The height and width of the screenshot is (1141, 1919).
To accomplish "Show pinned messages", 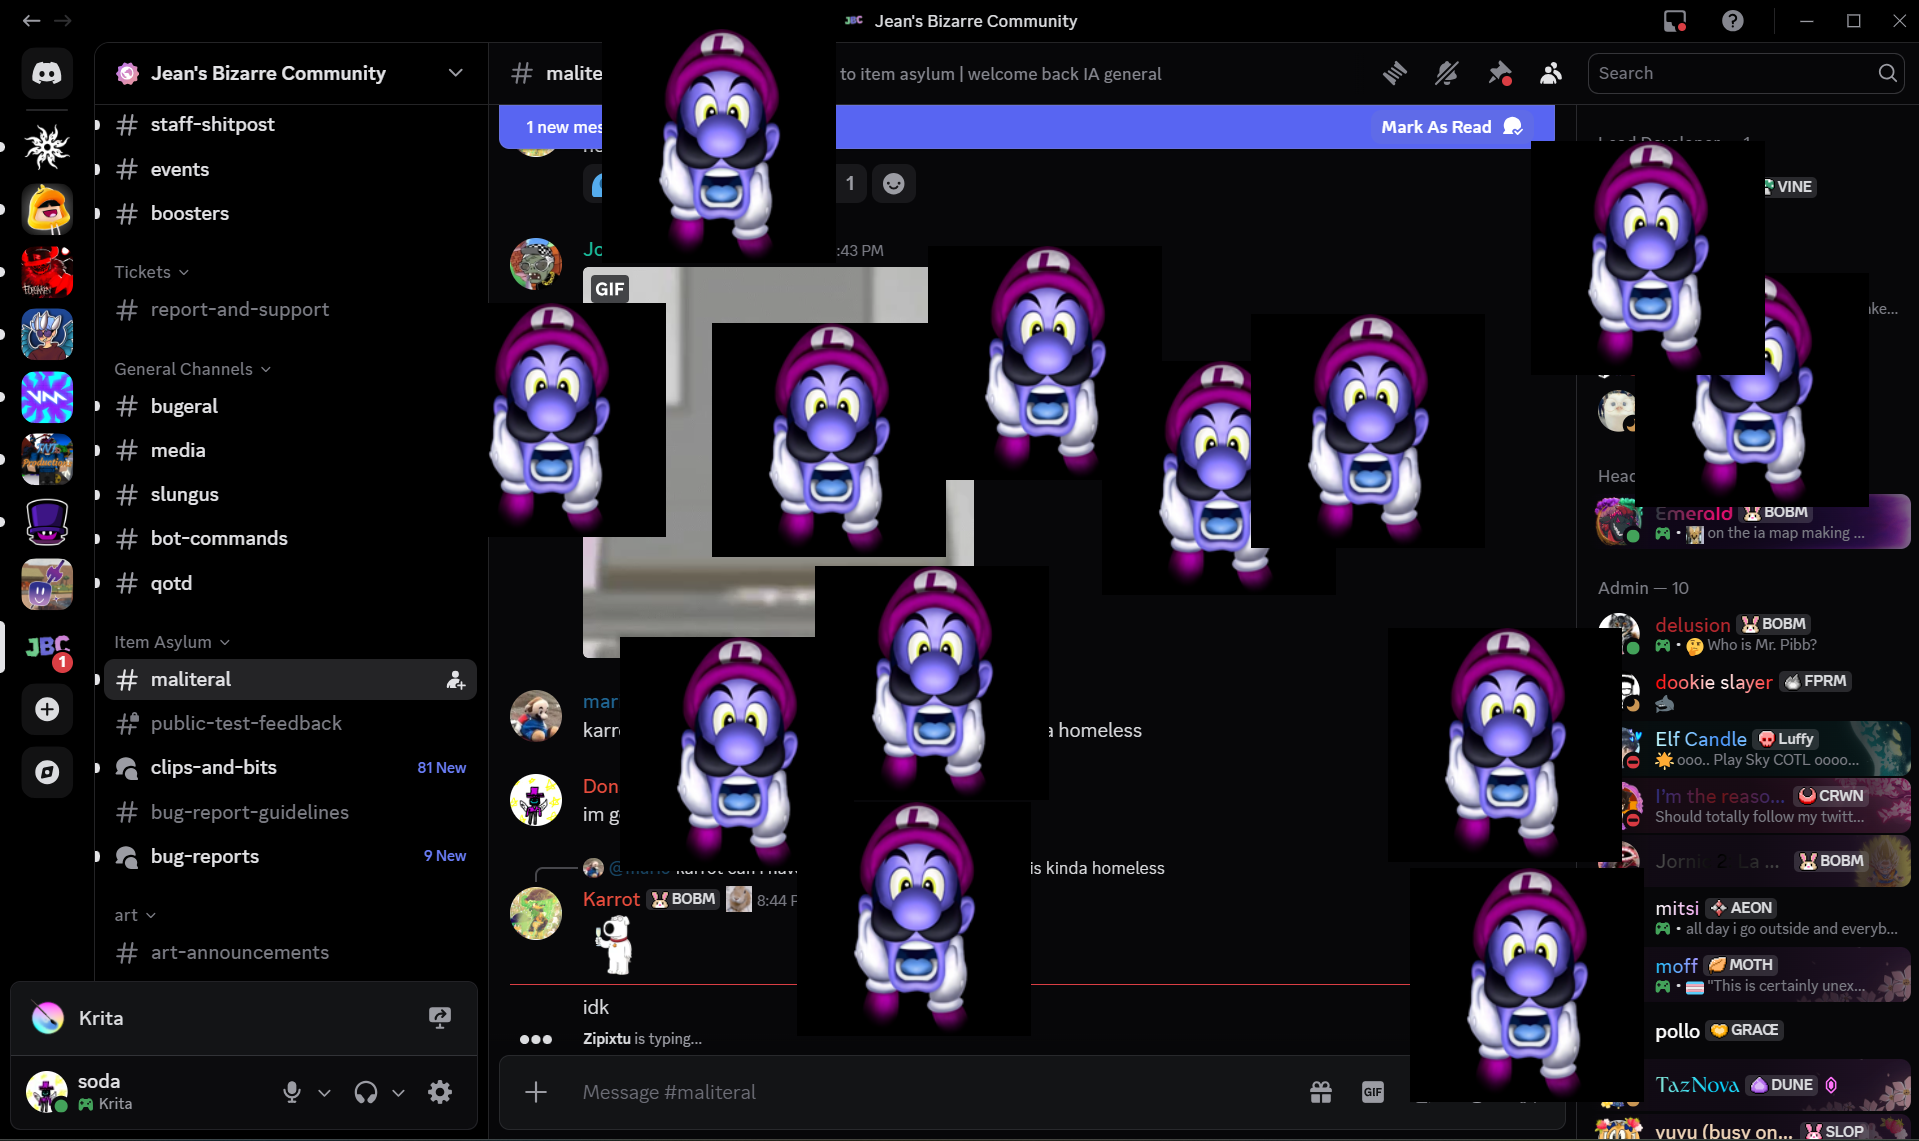I will (1499, 73).
